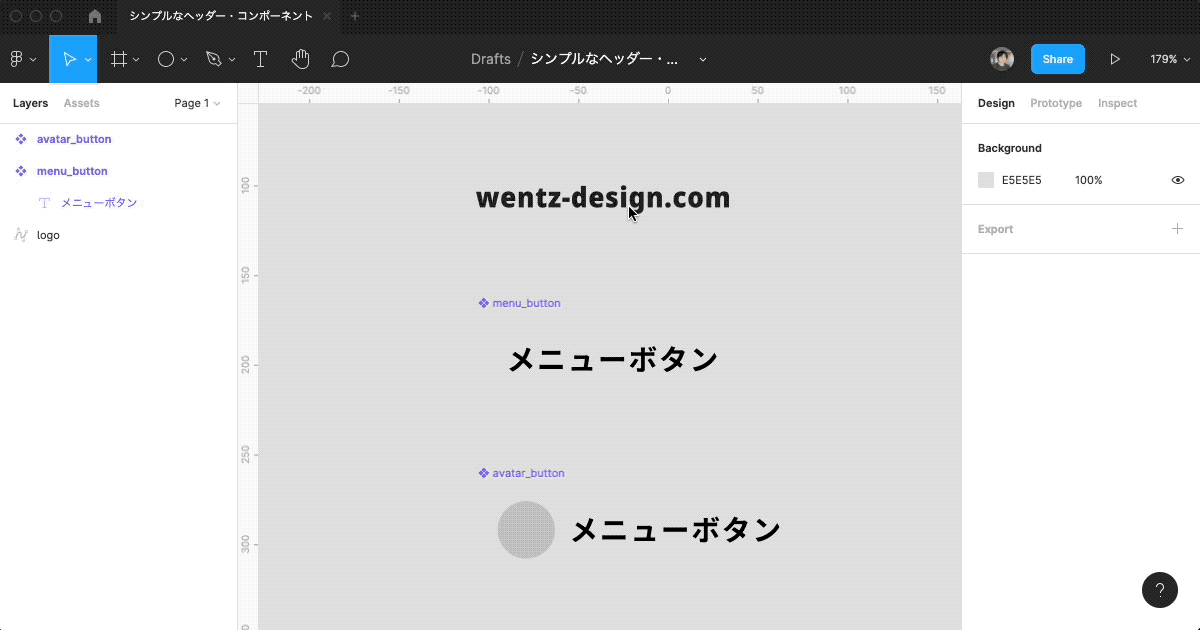Screen dimensions: 1200x630
Task: Open file name dropdown chevron
Action: tap(703, 60)
